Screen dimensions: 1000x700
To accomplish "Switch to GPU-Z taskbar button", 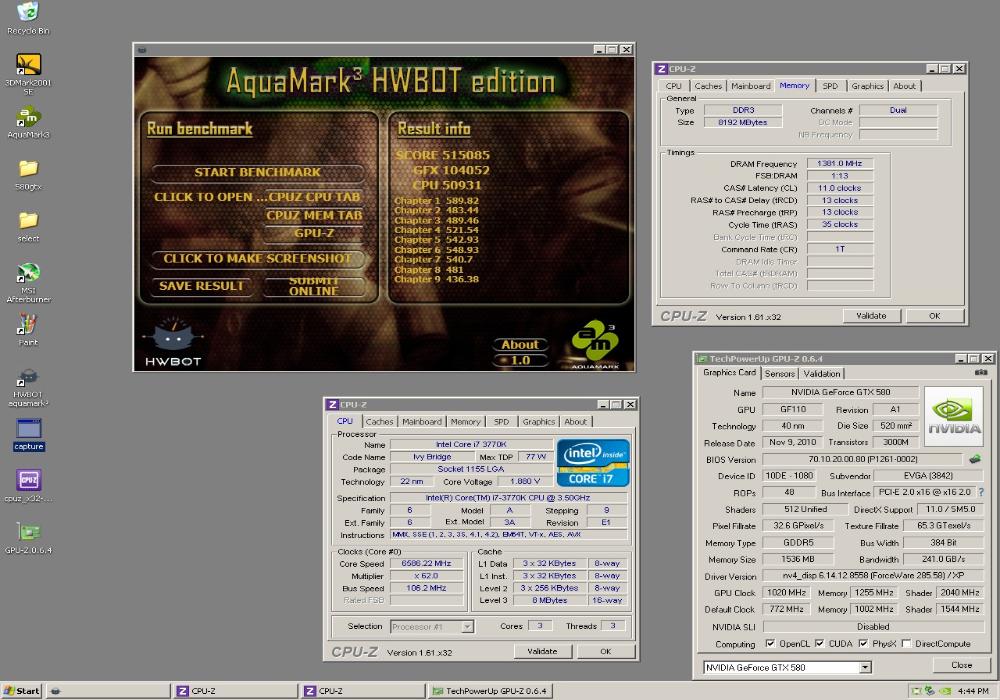I will click(490, 690).
